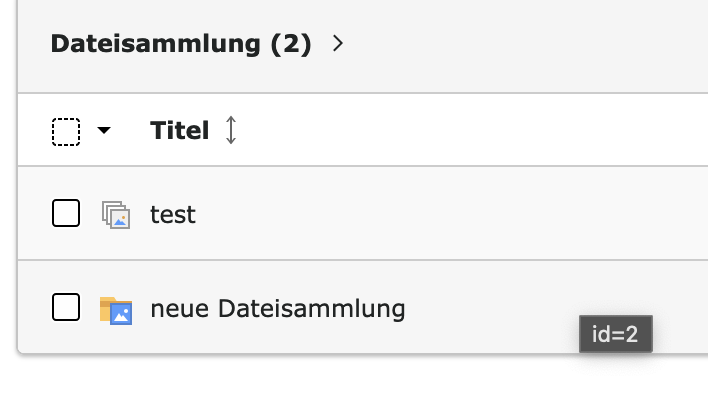Click the blank Dateisammlung panel header area
Viewport: 708px width, 402px height.
[x=524, y=45]
